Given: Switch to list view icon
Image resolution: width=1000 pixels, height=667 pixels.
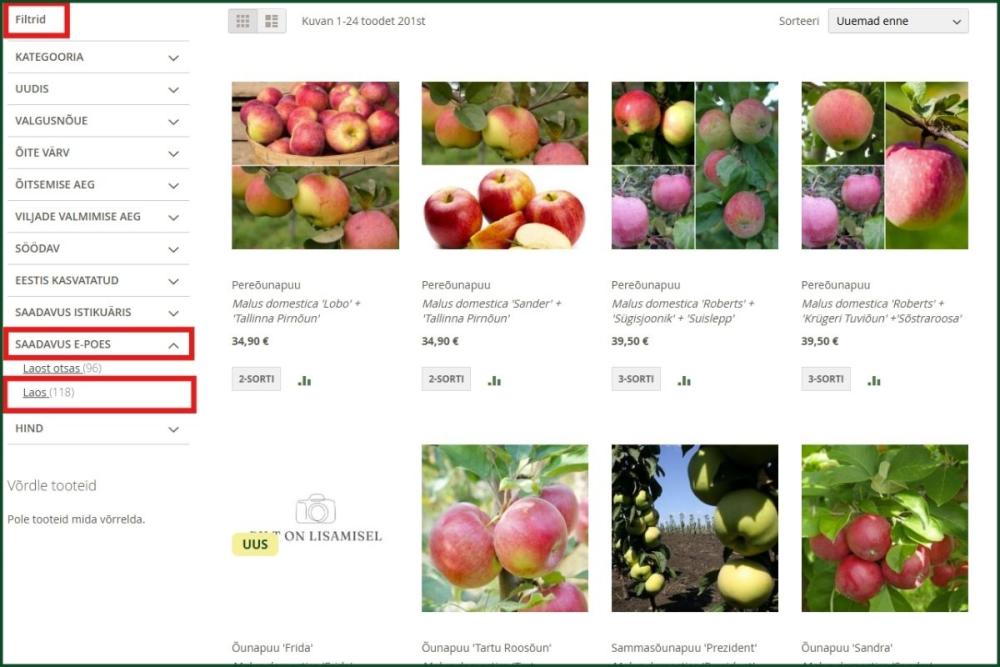Looking at the screenshot, I should coord(272,21).
